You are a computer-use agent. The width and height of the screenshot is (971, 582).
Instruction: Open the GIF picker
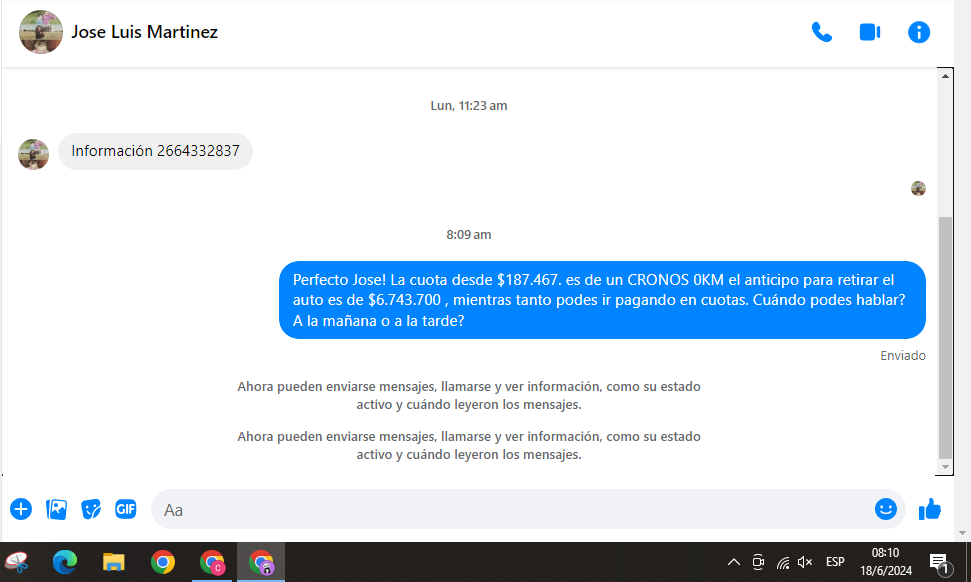125,509
